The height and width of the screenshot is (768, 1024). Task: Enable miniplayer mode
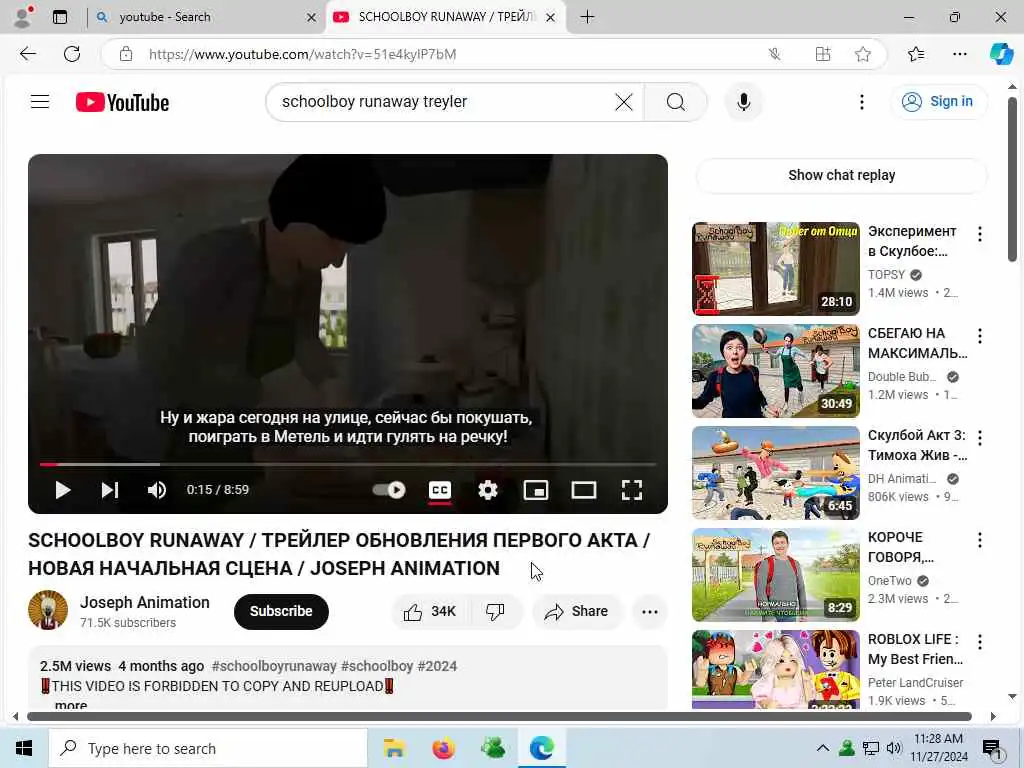(x=536, y=490)
